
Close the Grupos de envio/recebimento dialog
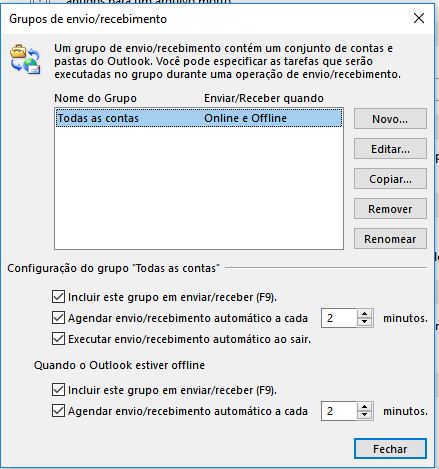point(419,18)
